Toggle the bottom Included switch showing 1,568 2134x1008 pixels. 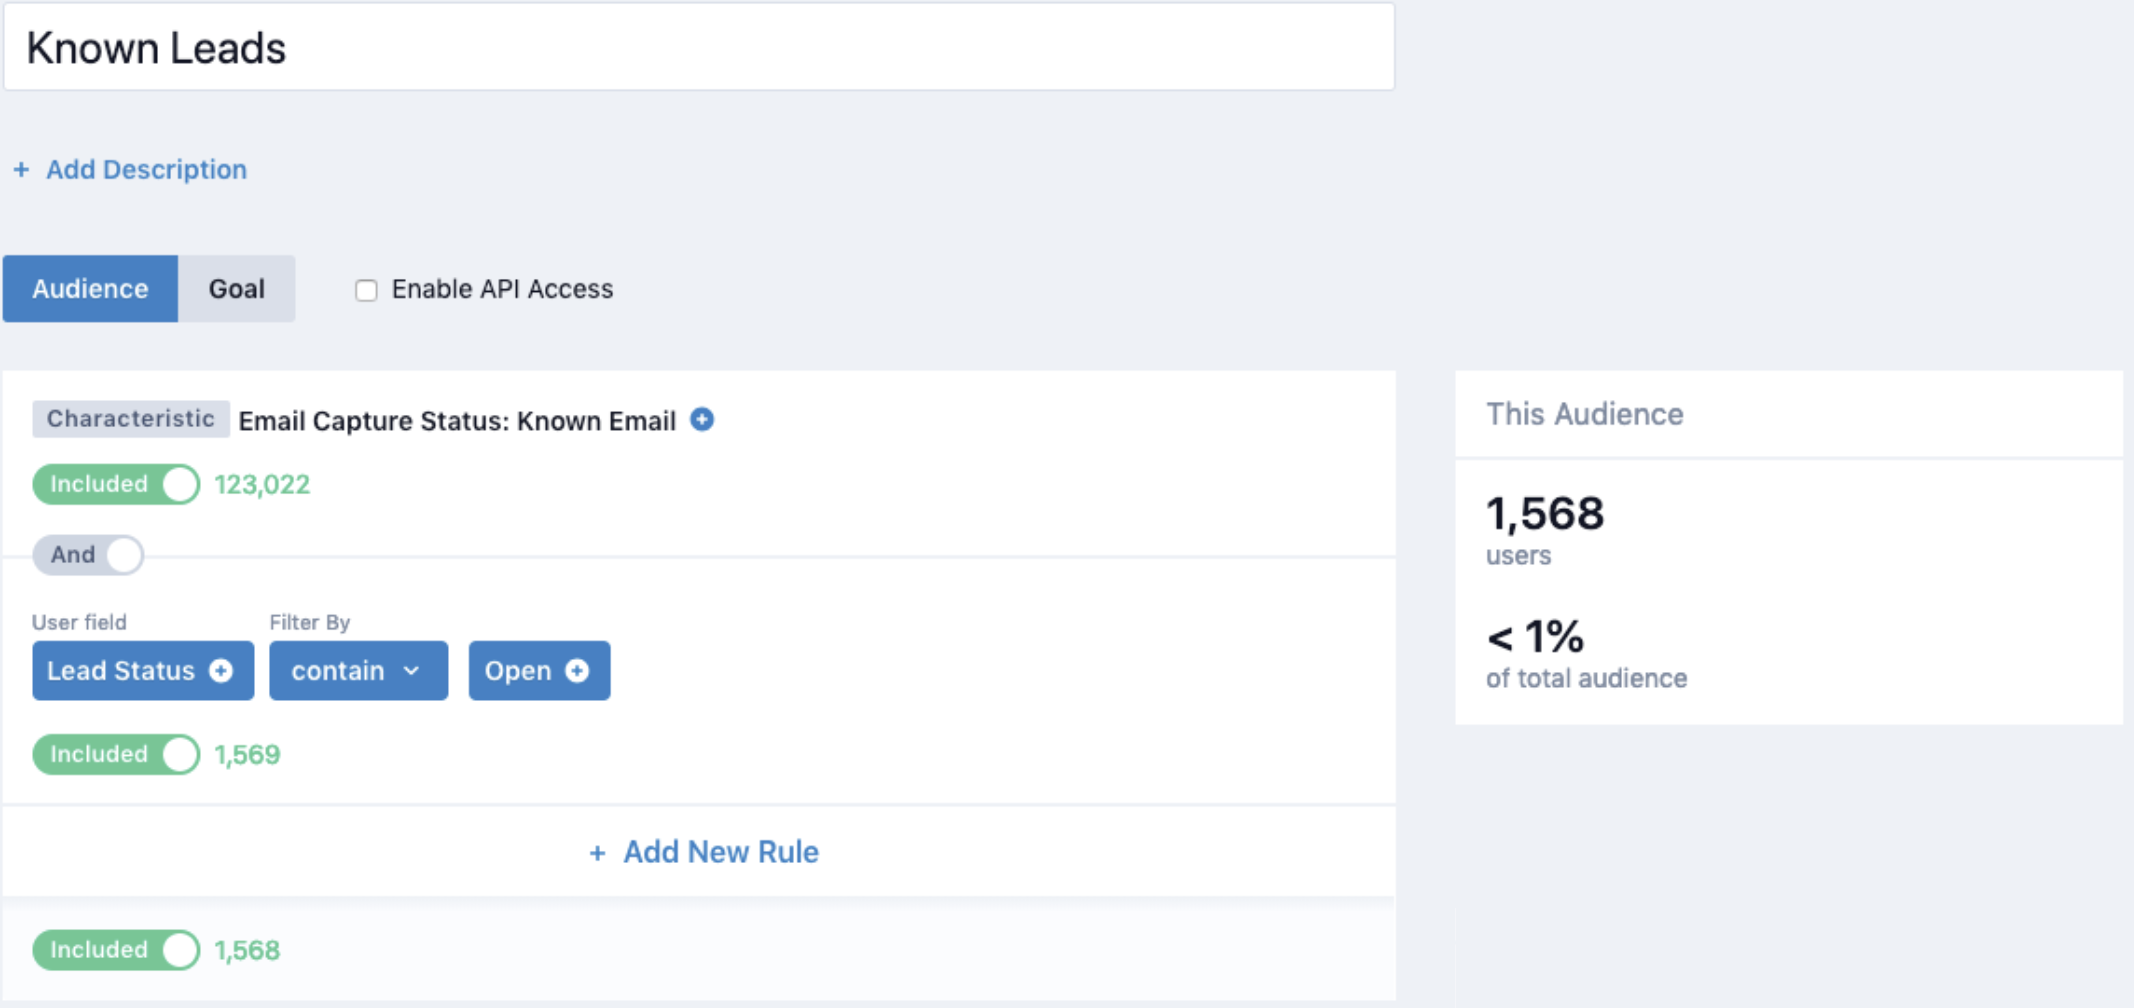click(116, 950)
